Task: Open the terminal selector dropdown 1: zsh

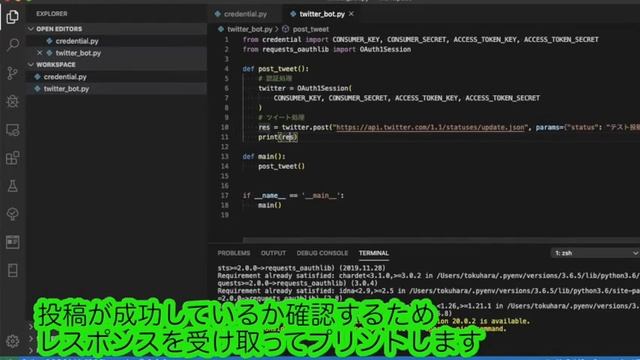Action: 595,253
